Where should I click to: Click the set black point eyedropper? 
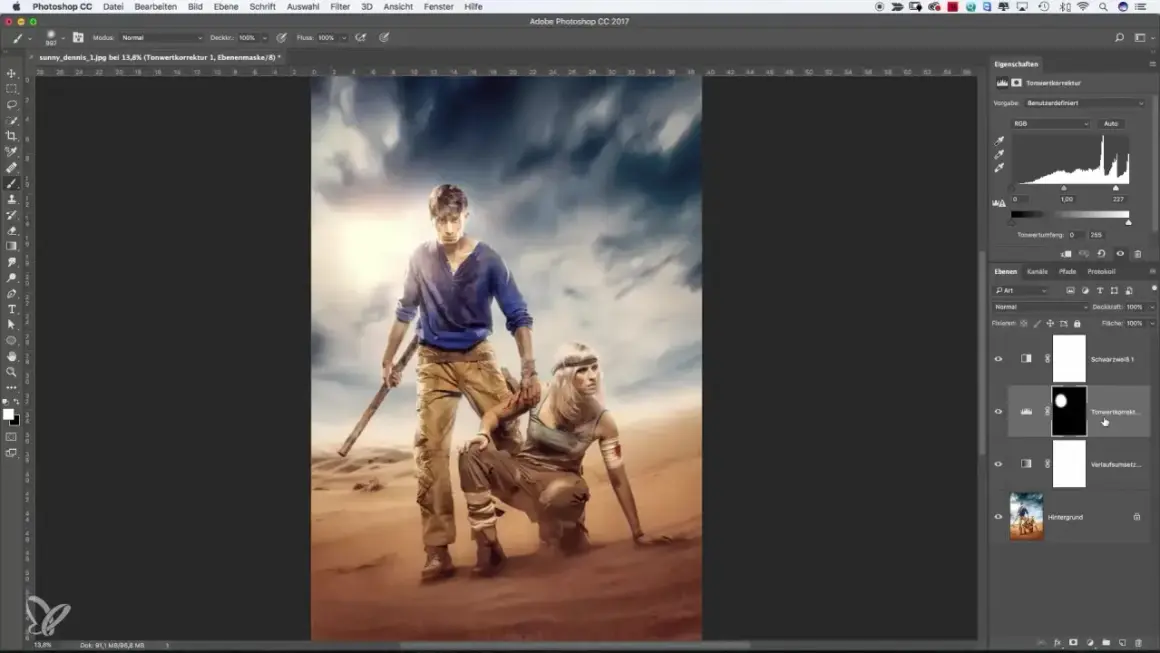coord(999,141)
